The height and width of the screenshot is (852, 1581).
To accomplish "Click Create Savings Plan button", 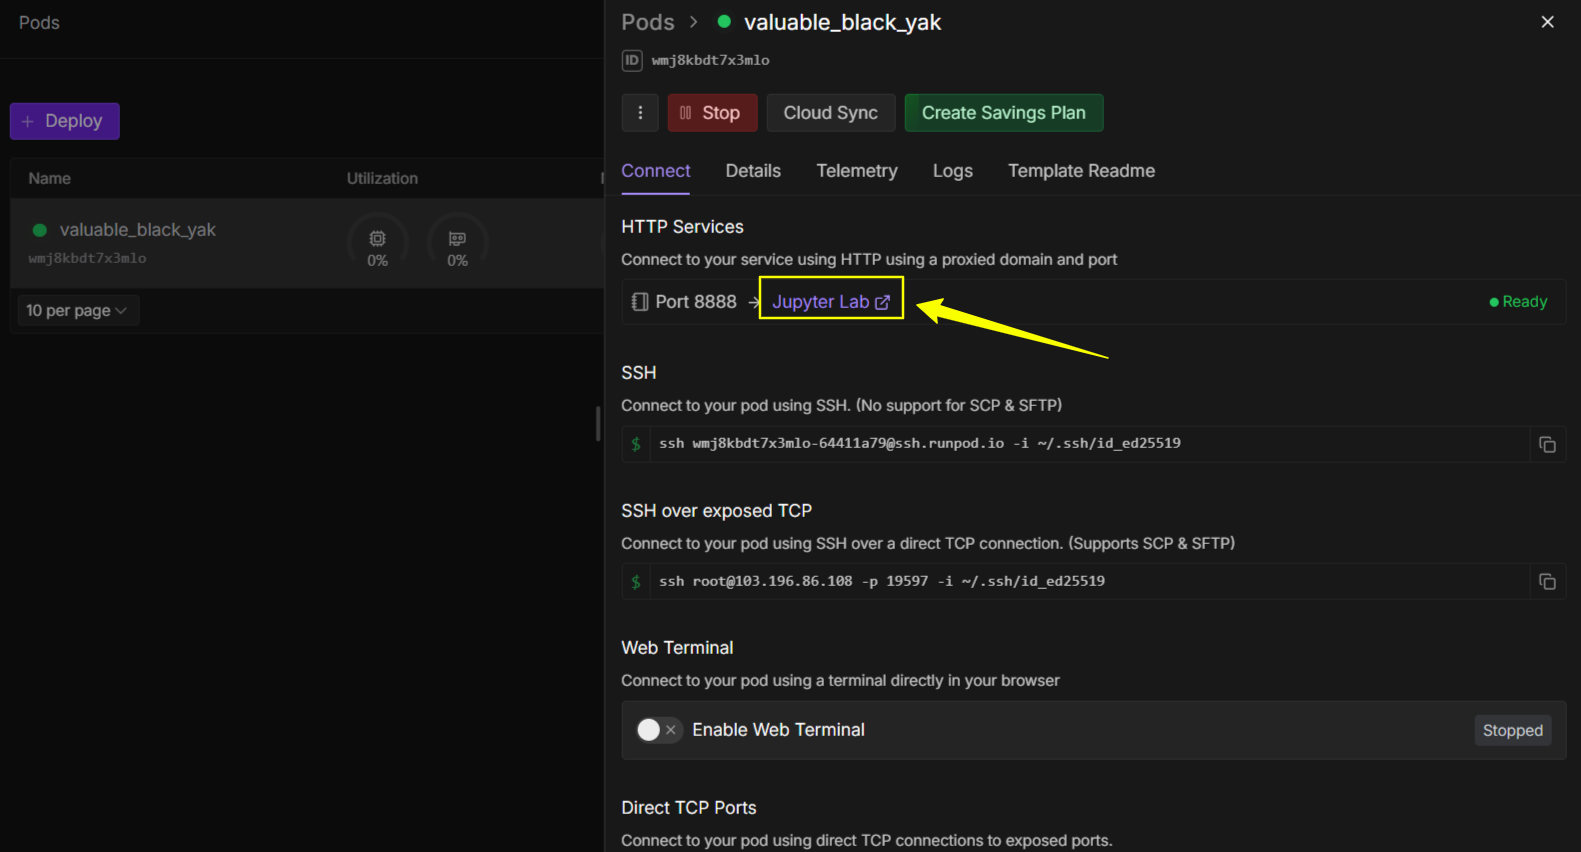I will click(1003, 113).
